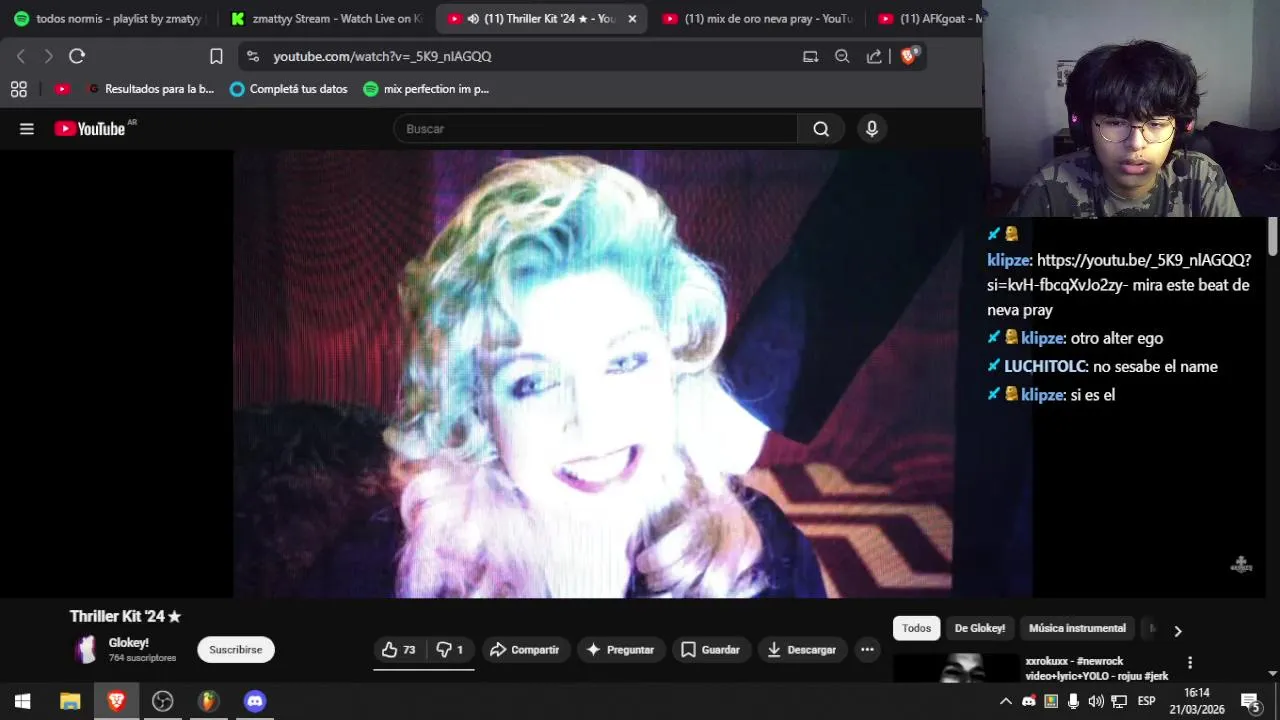1280x720 pixels.
Task: Bookmark this page with the bookmark icon
Action: (x=216, y=57)
